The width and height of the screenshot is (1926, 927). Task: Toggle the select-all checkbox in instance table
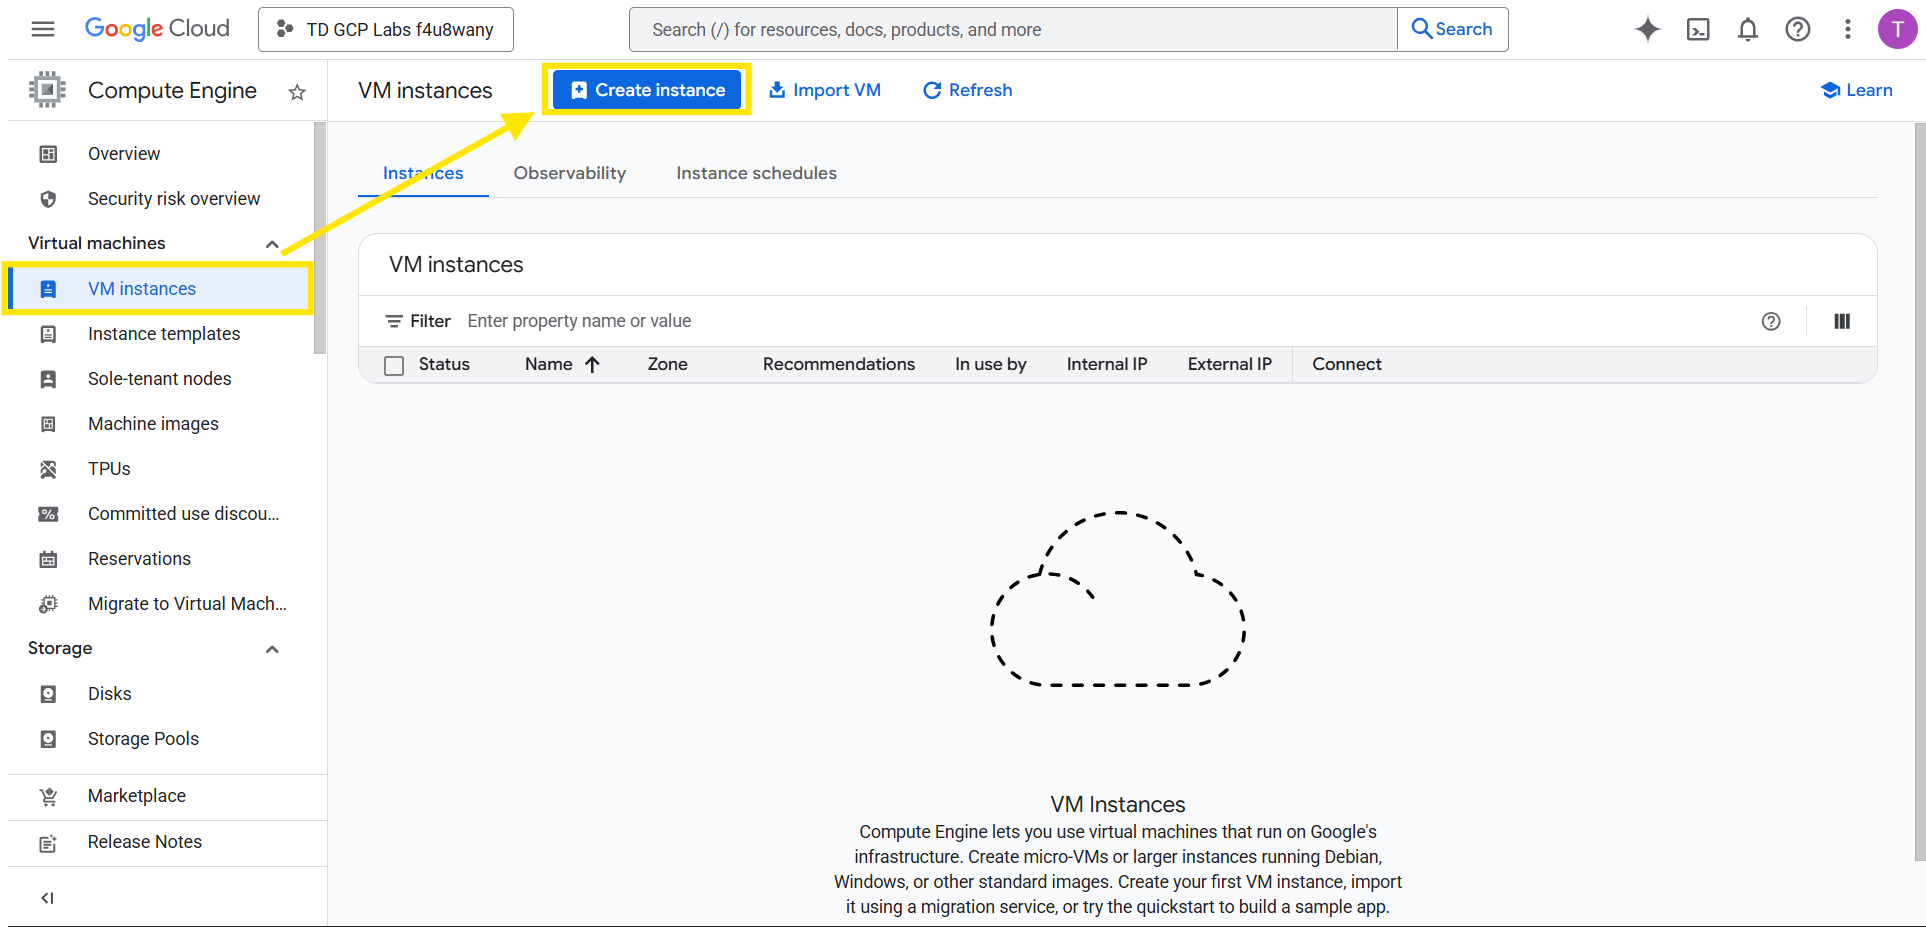[393, 365]
